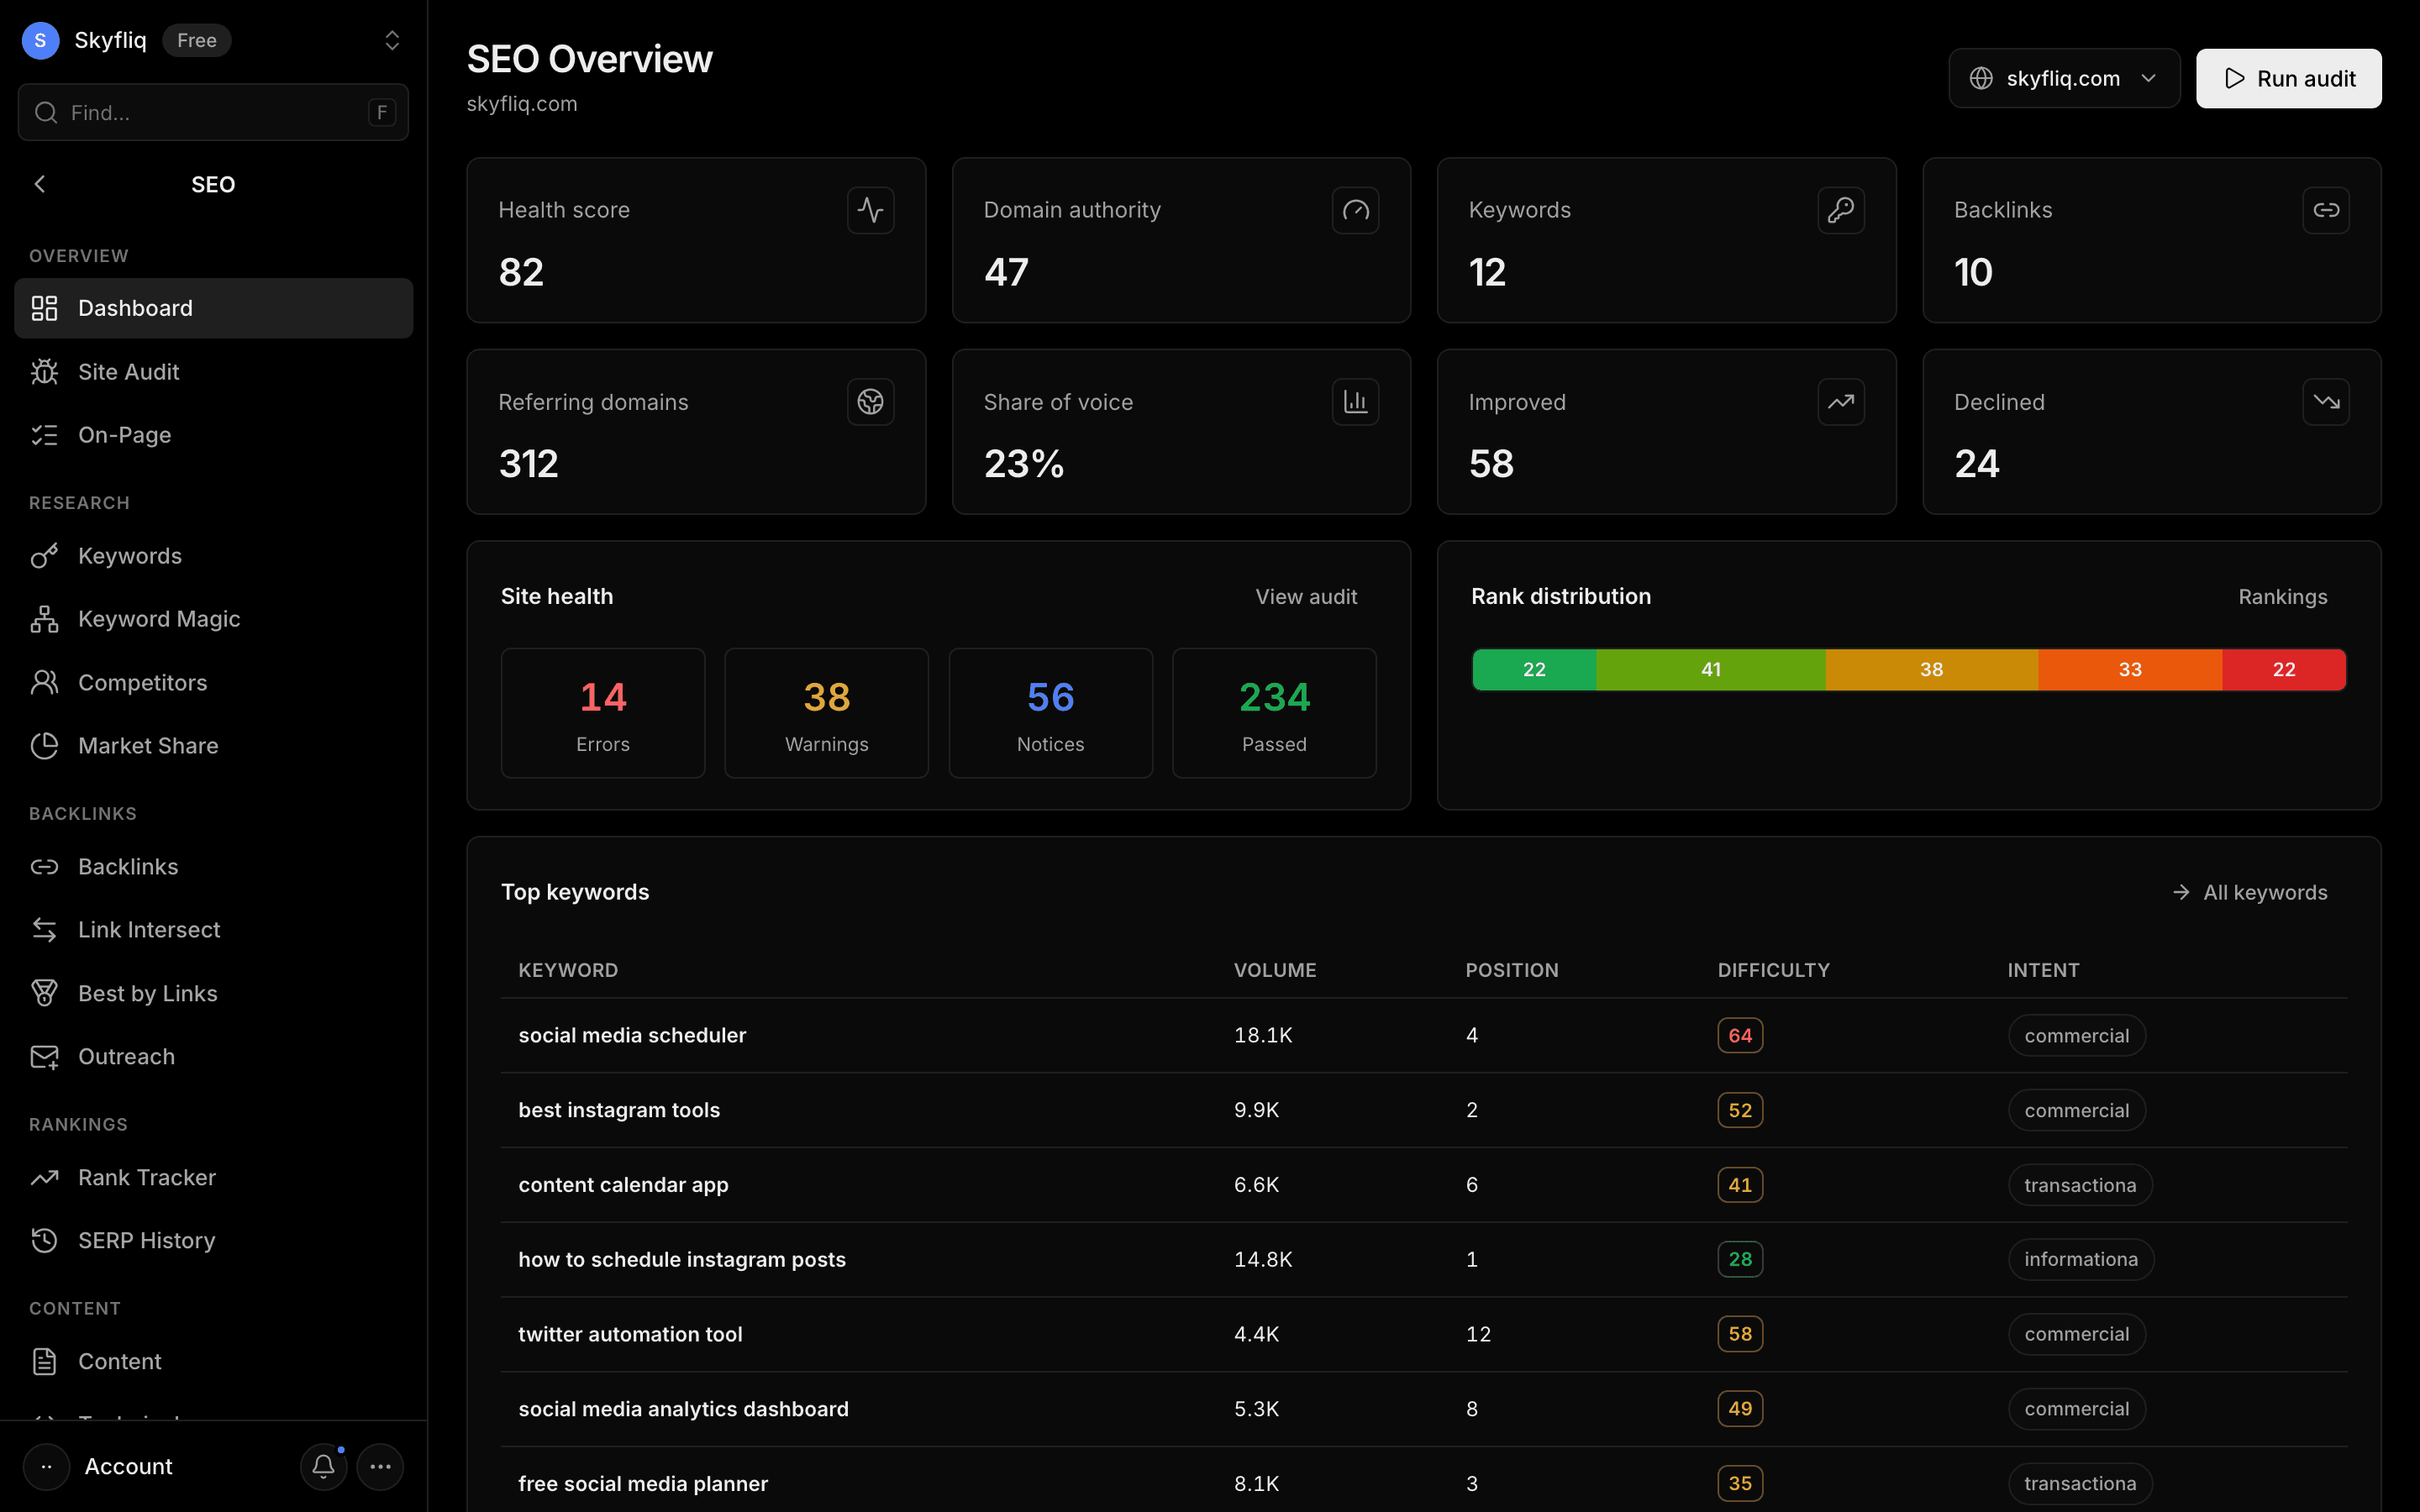Viewport: 2420px width, 1512px height.
Task: Focus the Find search field
Action: [x=213, y=112]
